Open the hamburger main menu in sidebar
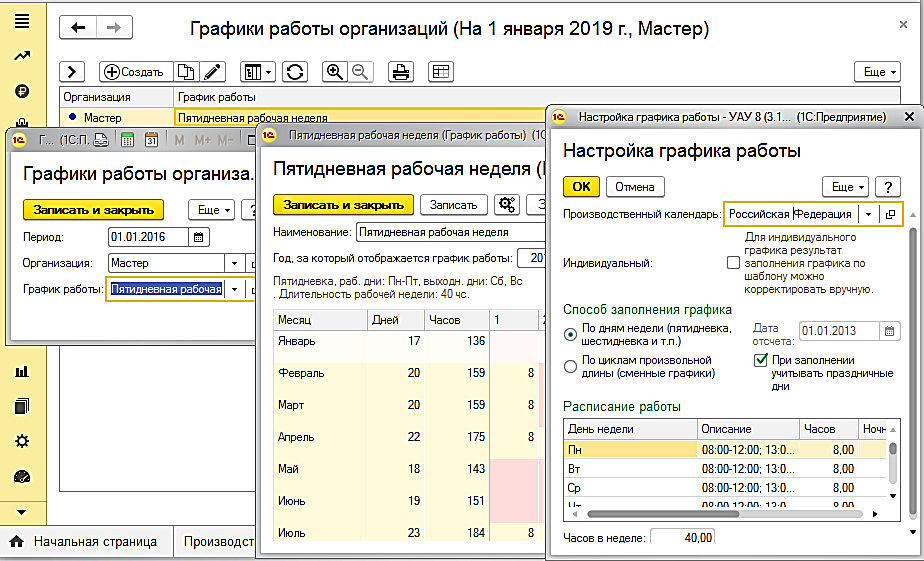 click(22, 21)
